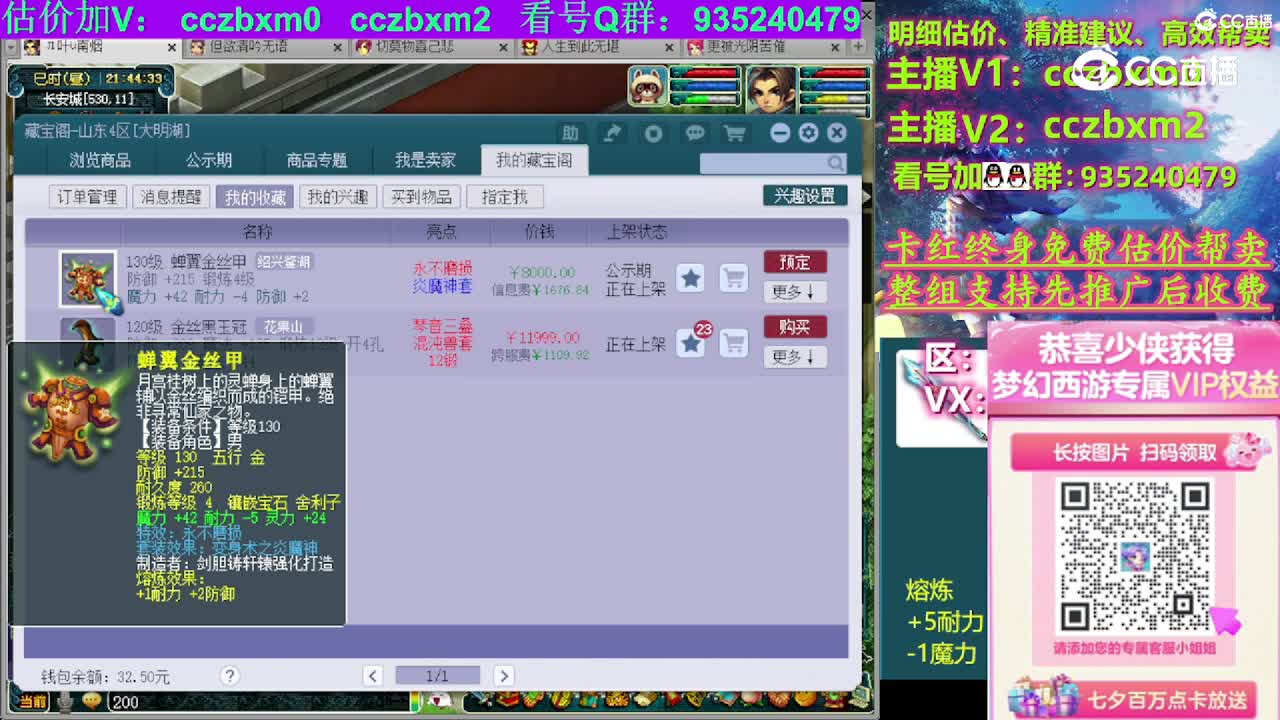Open the 助 help icon in treasure pavilion header
The width and height of the screenshot is (1280, 720).
569,133
